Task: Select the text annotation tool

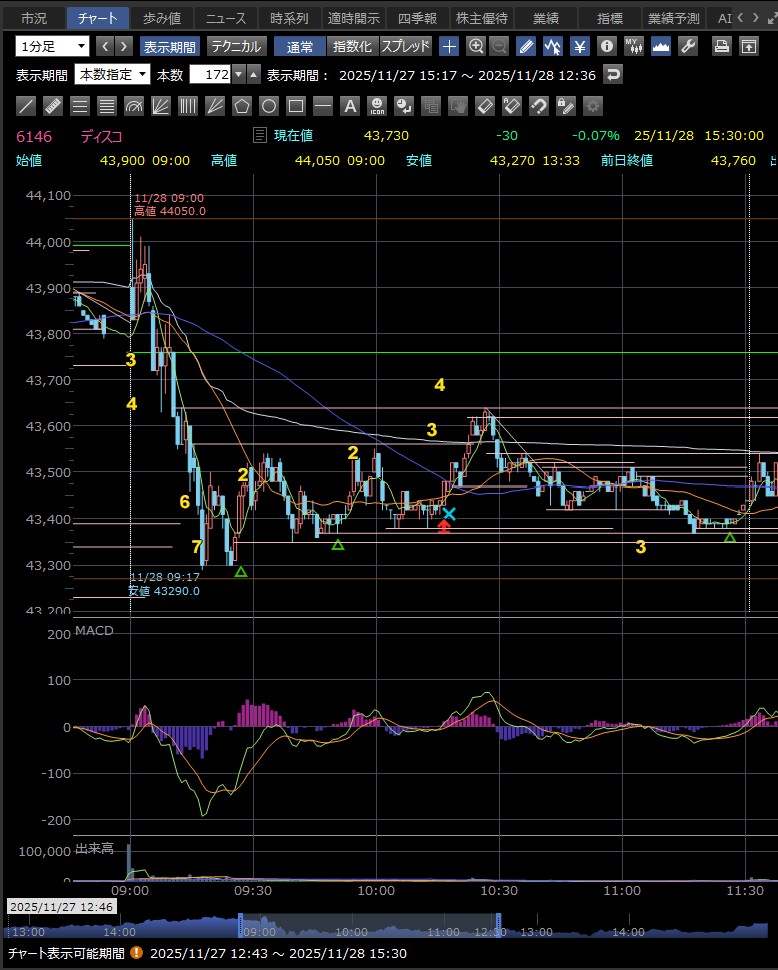Action: pyautogui.click(x=350, y=105)
